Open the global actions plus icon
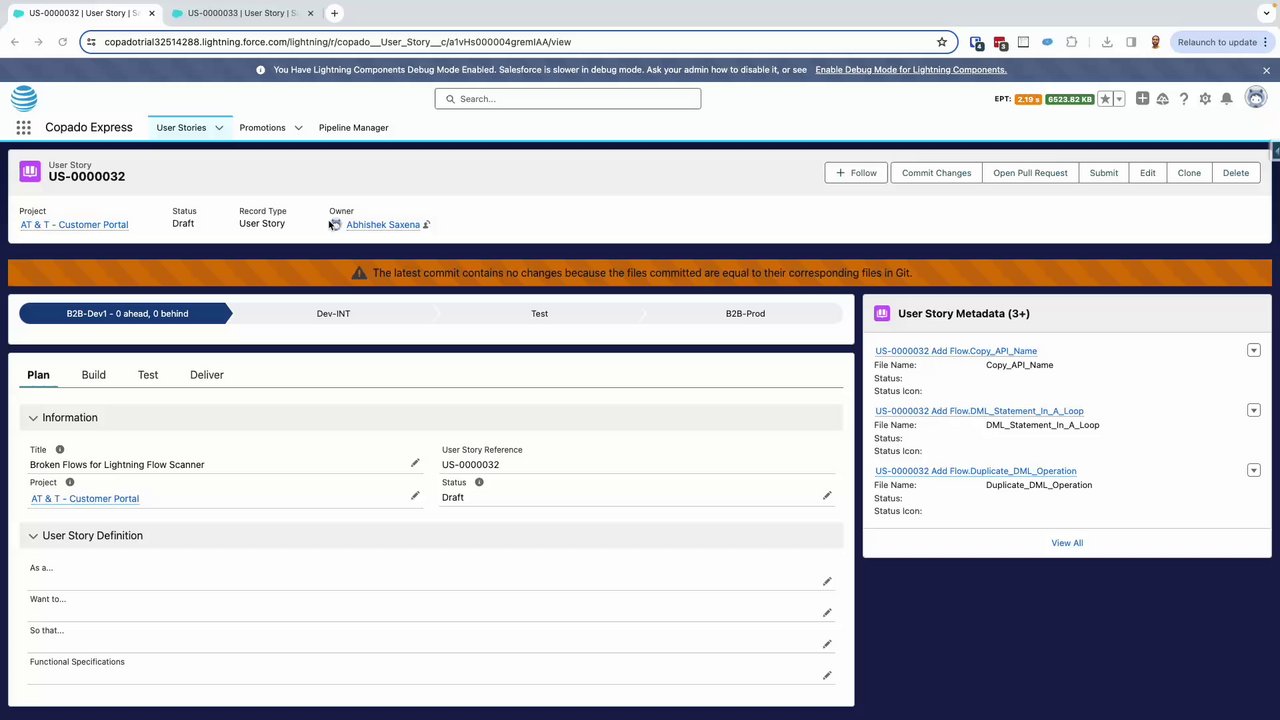Viewport: 1280px width, 720px height. pyautogui.click(x=1142, y=99)
